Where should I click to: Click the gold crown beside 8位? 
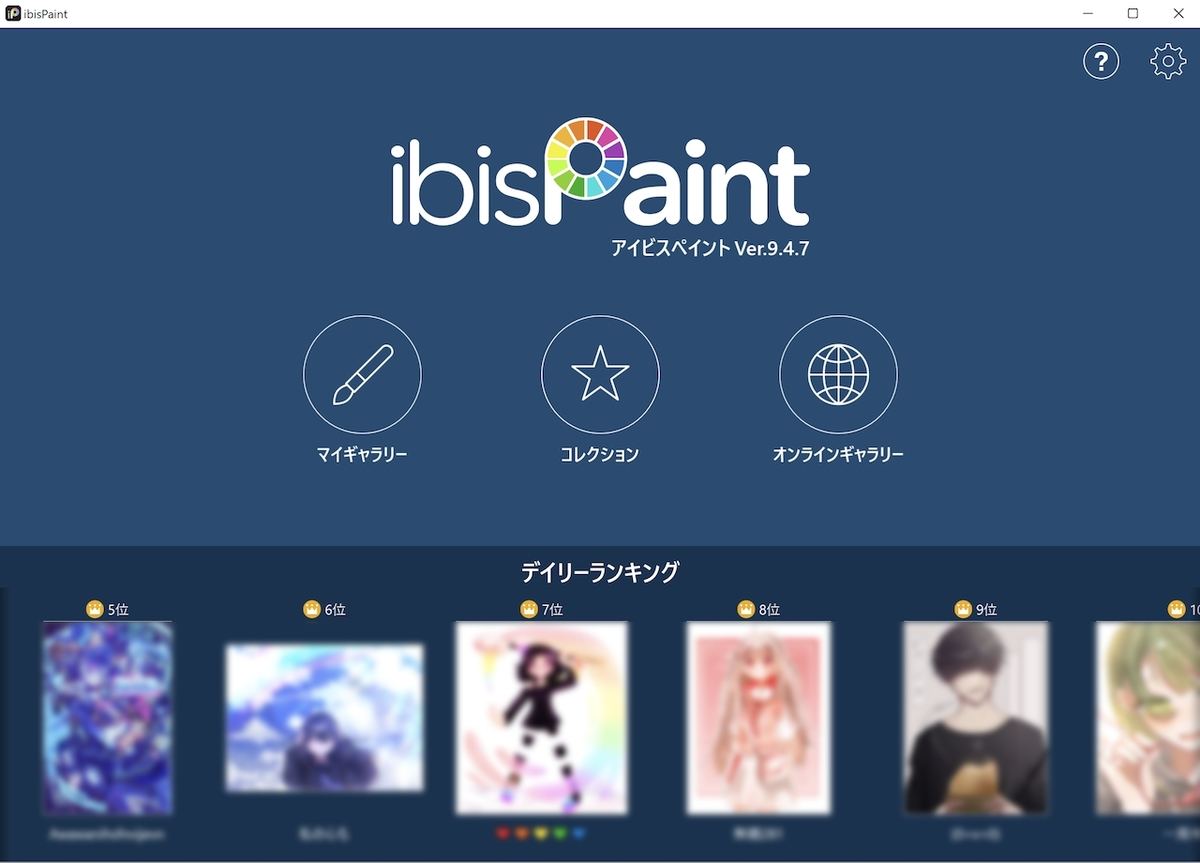(x=746, y=609)
